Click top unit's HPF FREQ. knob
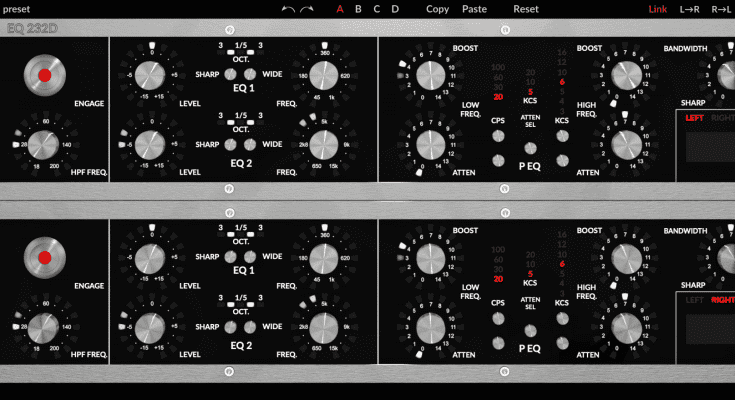Viewport: 735px width, 400px height. pos(45,146)
